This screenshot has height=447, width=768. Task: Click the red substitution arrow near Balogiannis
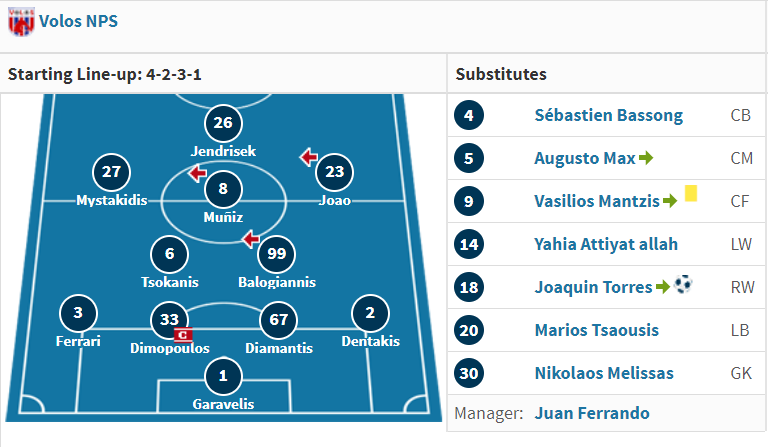click(251, 239)
